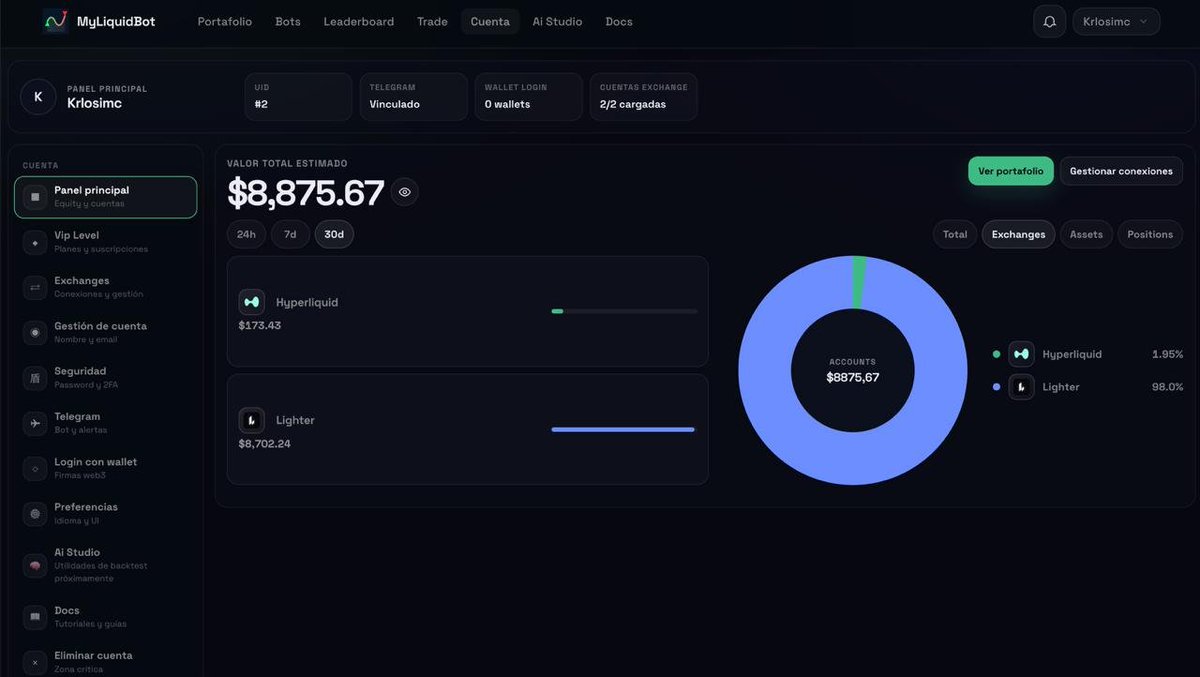The image size is (1200, 677).
Task: Click the Hyperliquid logo in the chart legend
Action: pyautogui.click(x=1021, y=354)
